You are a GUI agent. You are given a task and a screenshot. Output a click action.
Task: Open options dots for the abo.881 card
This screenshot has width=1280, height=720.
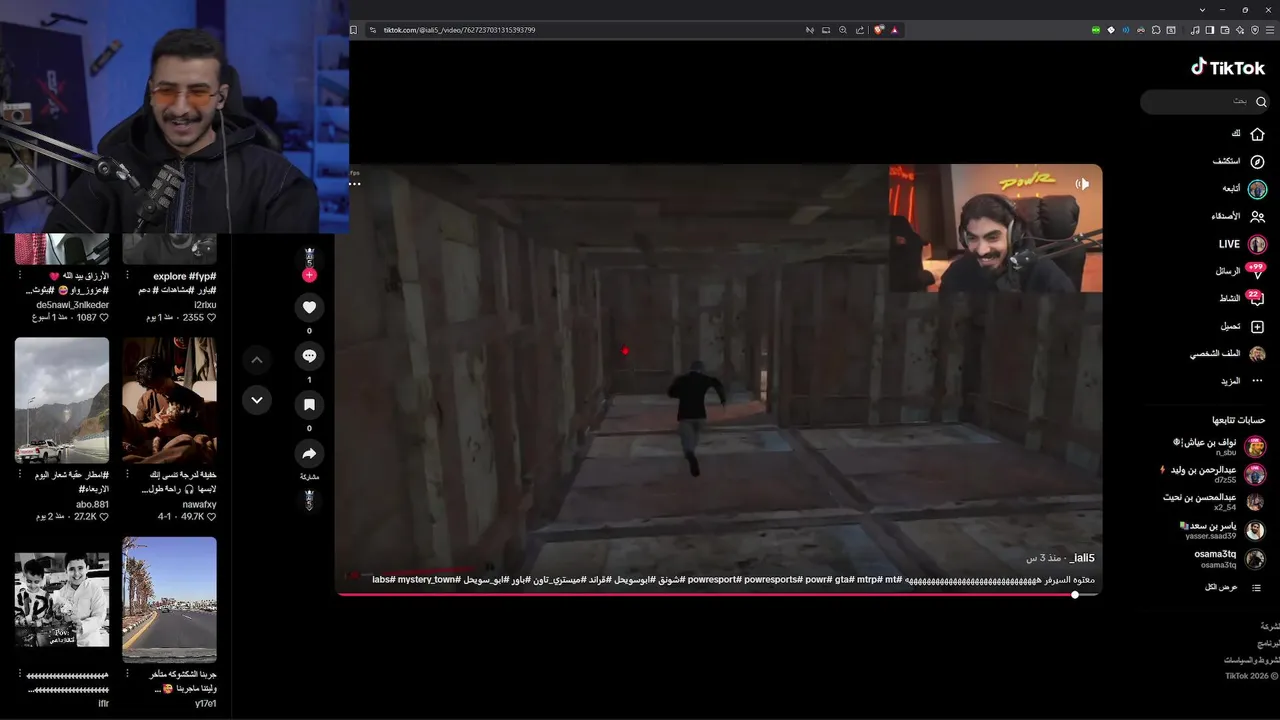[x=19, y=474]
